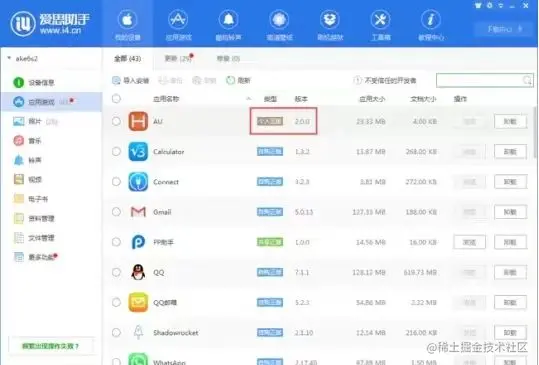Viewport: 539px width, 365px height.
Task: Click 导入安装 import install
Action: point(131,80)
